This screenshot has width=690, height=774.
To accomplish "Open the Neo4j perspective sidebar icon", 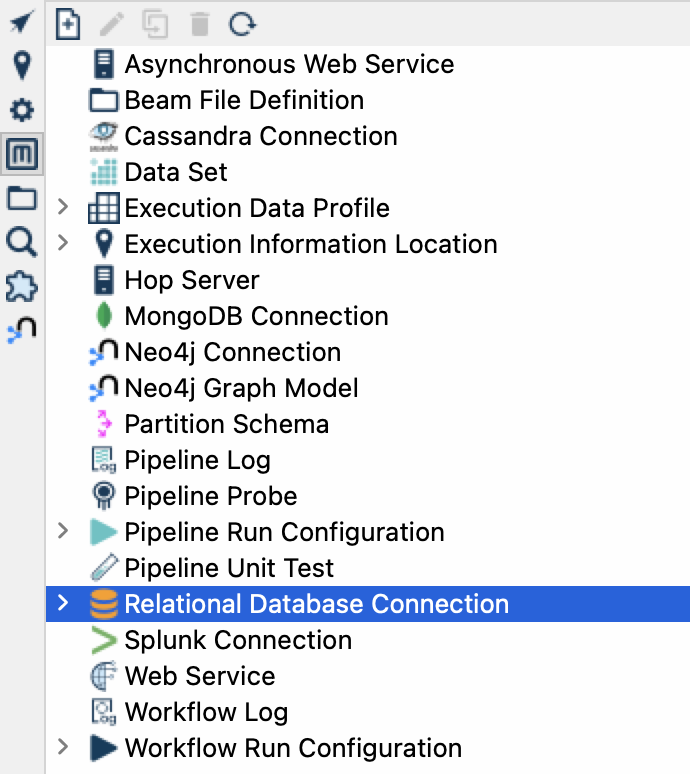I will (x=22, y=329).
